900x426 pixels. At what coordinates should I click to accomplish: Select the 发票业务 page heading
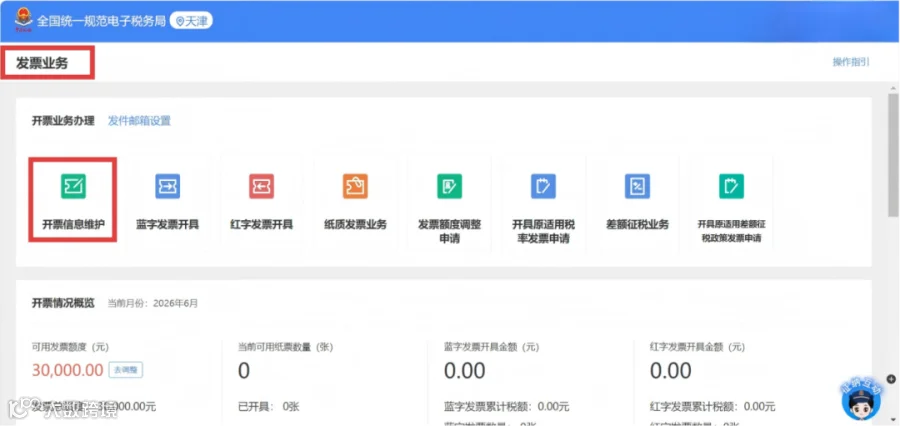click(x=42, y=63)
